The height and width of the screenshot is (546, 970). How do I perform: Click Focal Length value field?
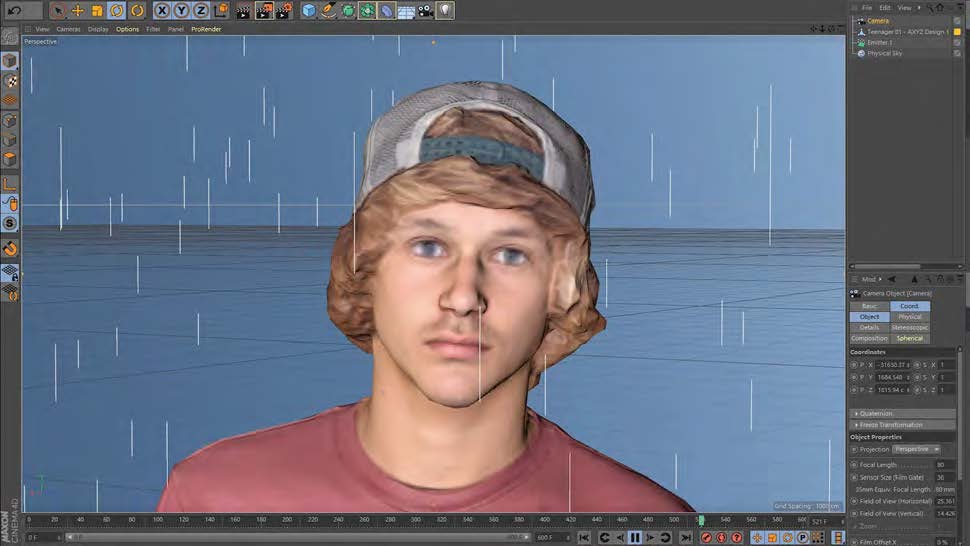(x=945, y=464)
